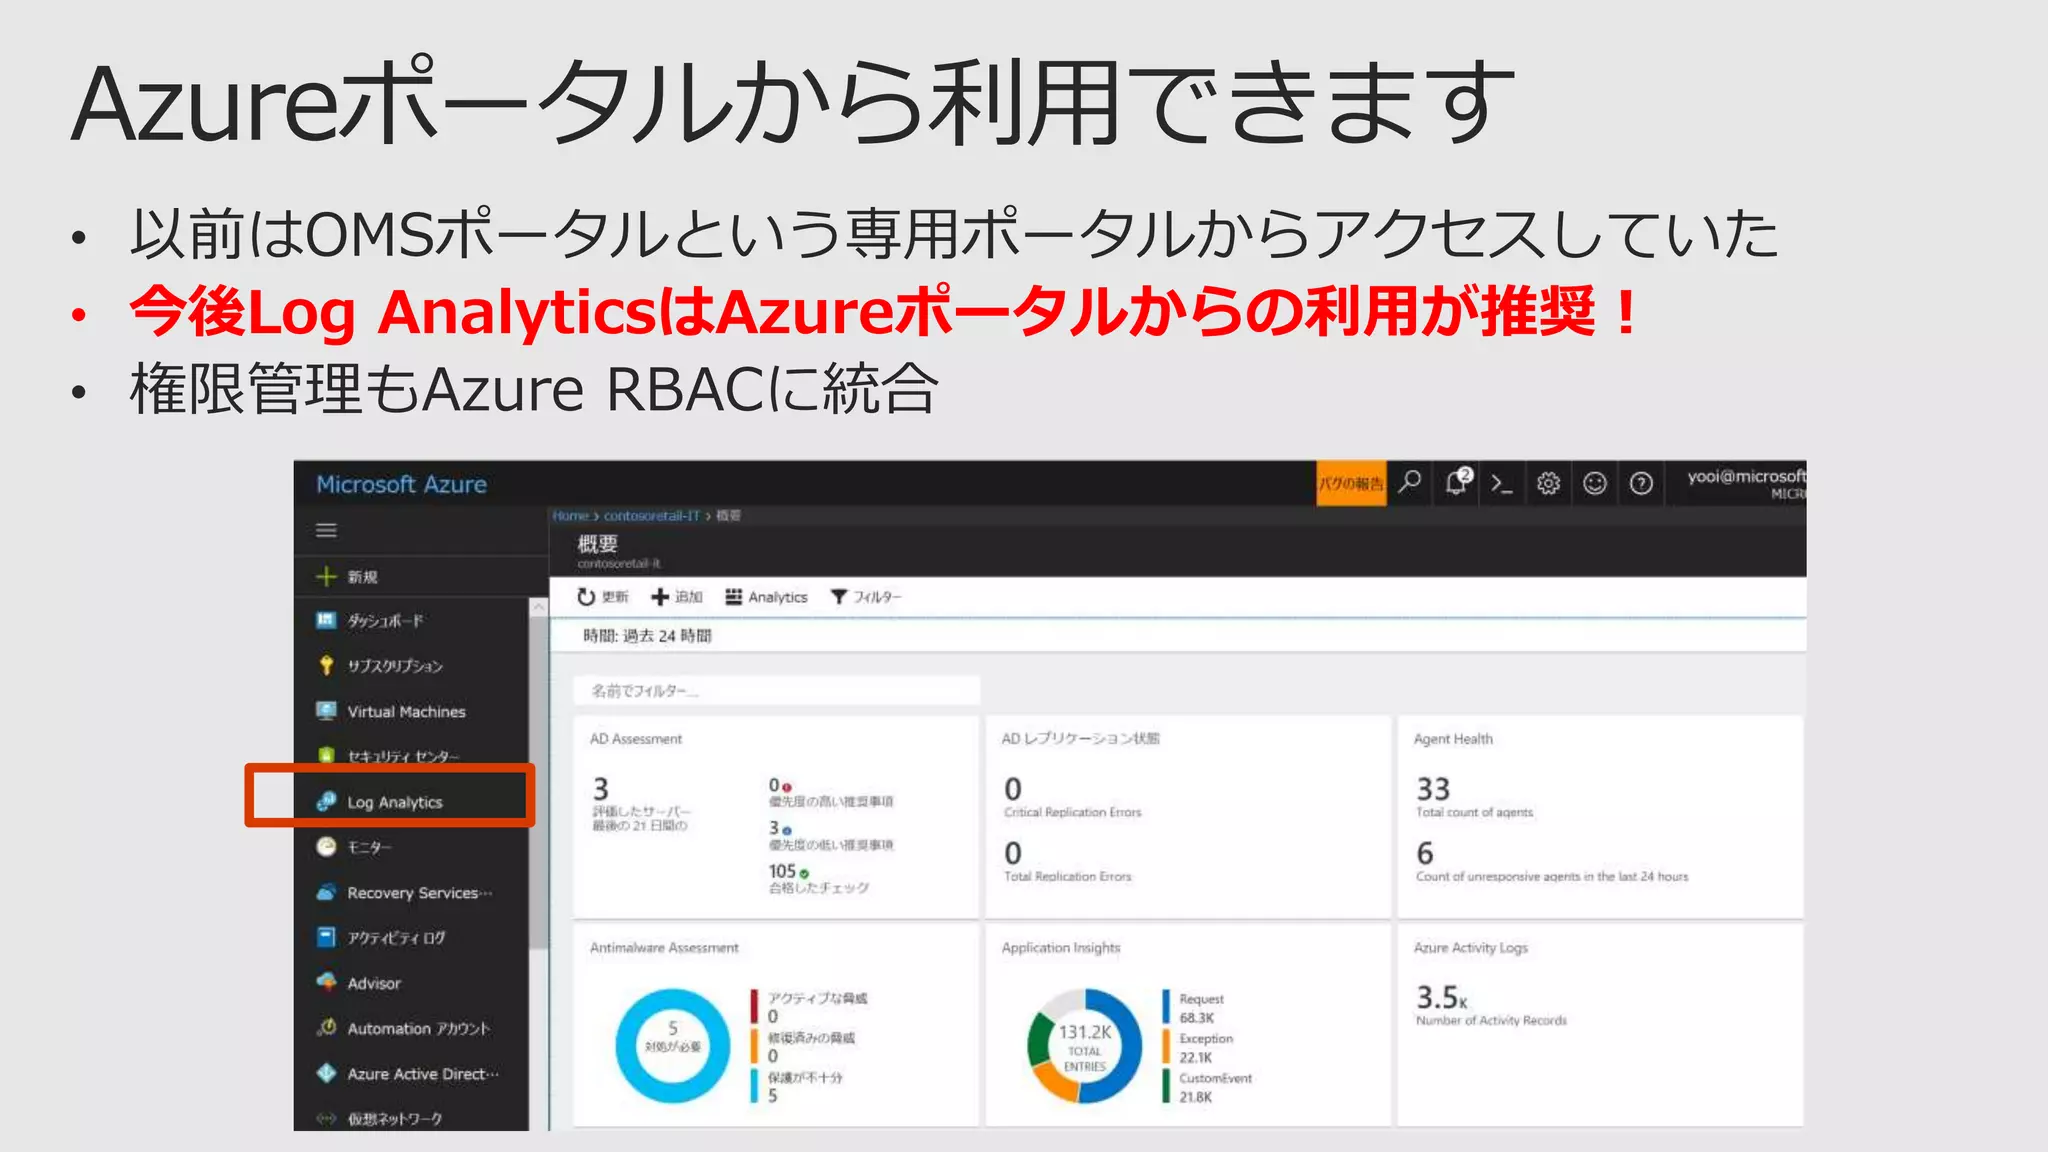Click the feedback smiley icon
The width and height of the screenshot is (2048, 1152).
pyautogui.click(x=1595, y=483)
